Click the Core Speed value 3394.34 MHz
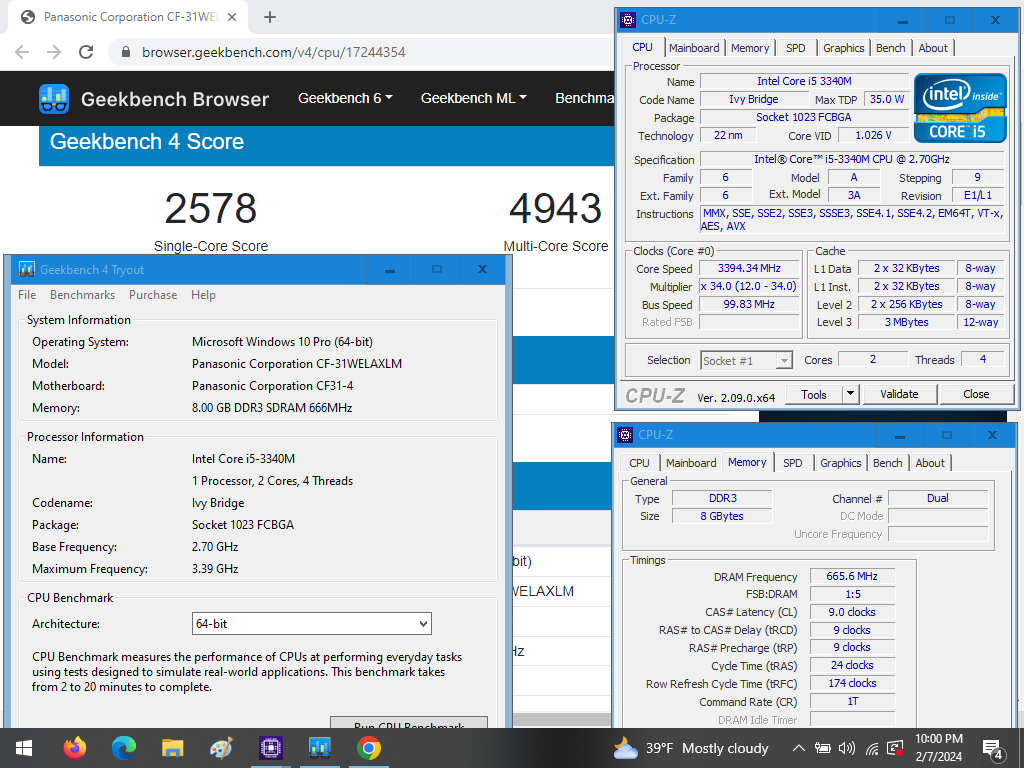 pos(749,268)
